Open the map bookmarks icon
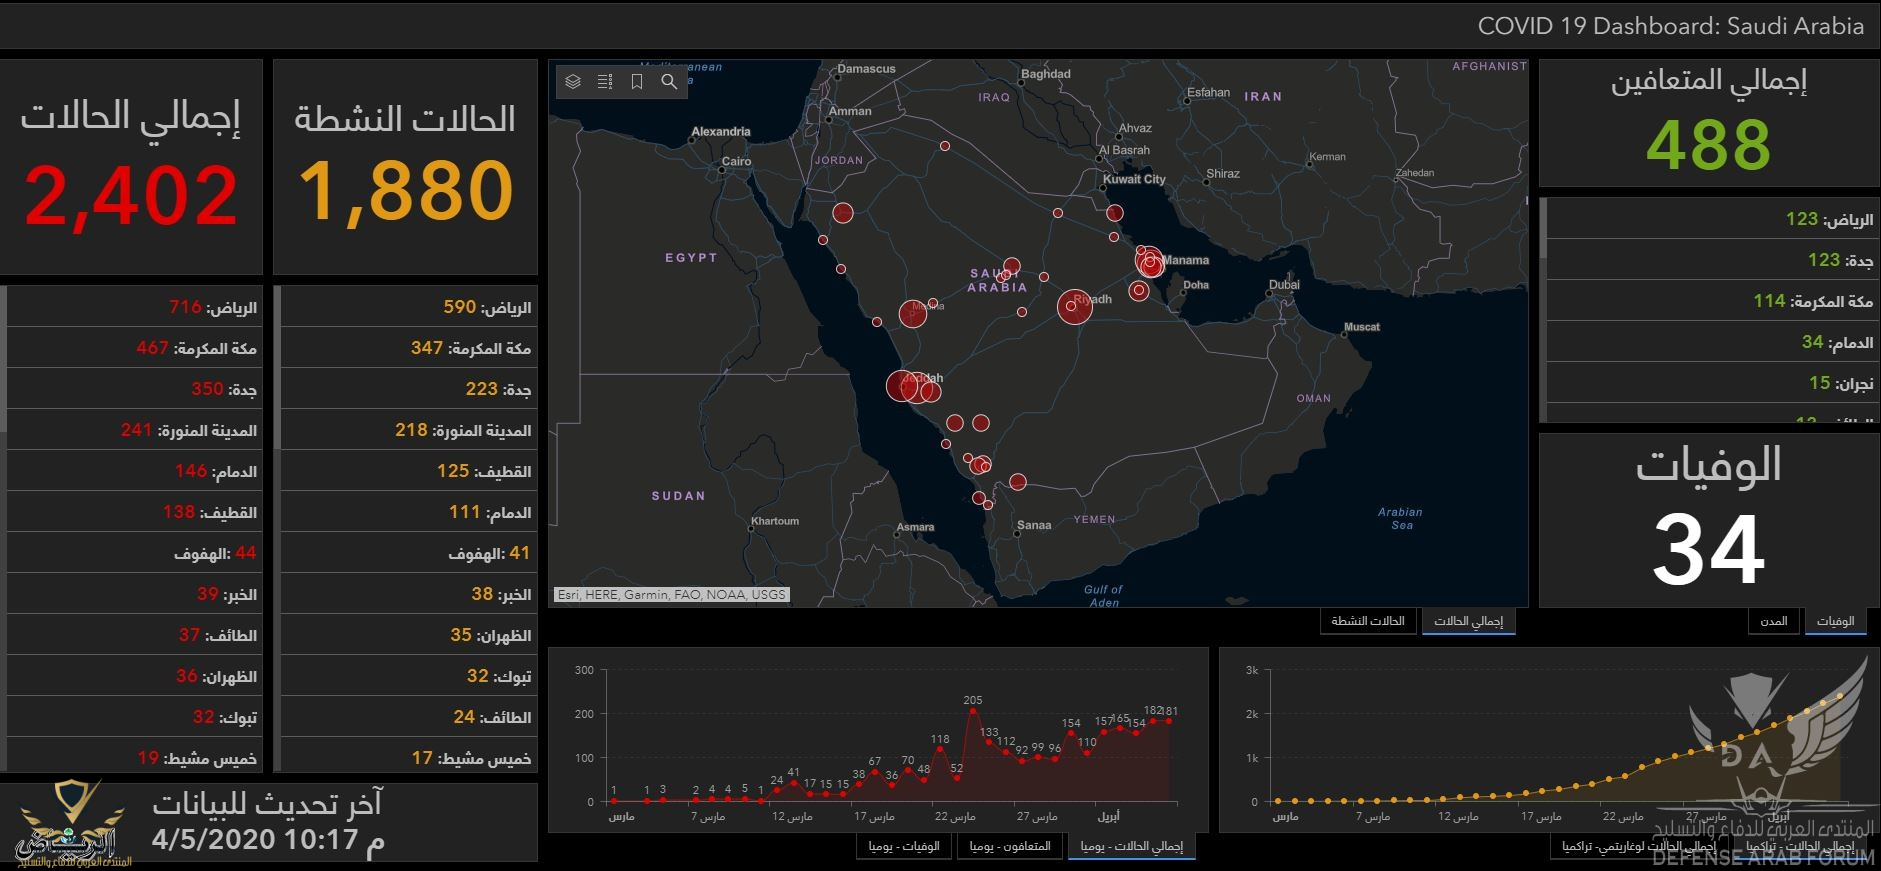The height and width of the screenshot is (871, 1881). pos(637,82)
